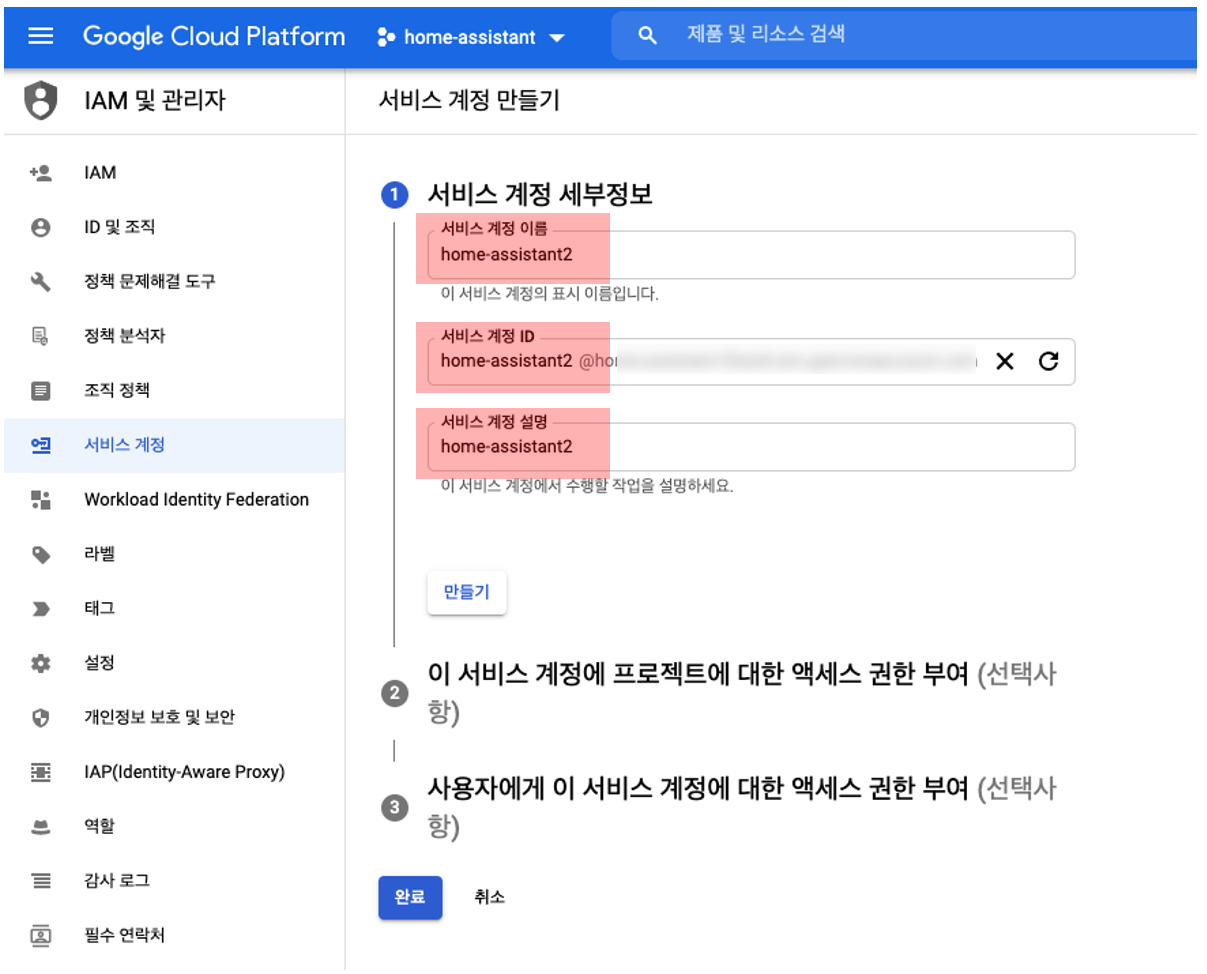Screen dimensions: 1207x974
Task: Expand step 2 프로젝트에 대한 액세스 권한 부여
Action: click(x=742, y=693)
